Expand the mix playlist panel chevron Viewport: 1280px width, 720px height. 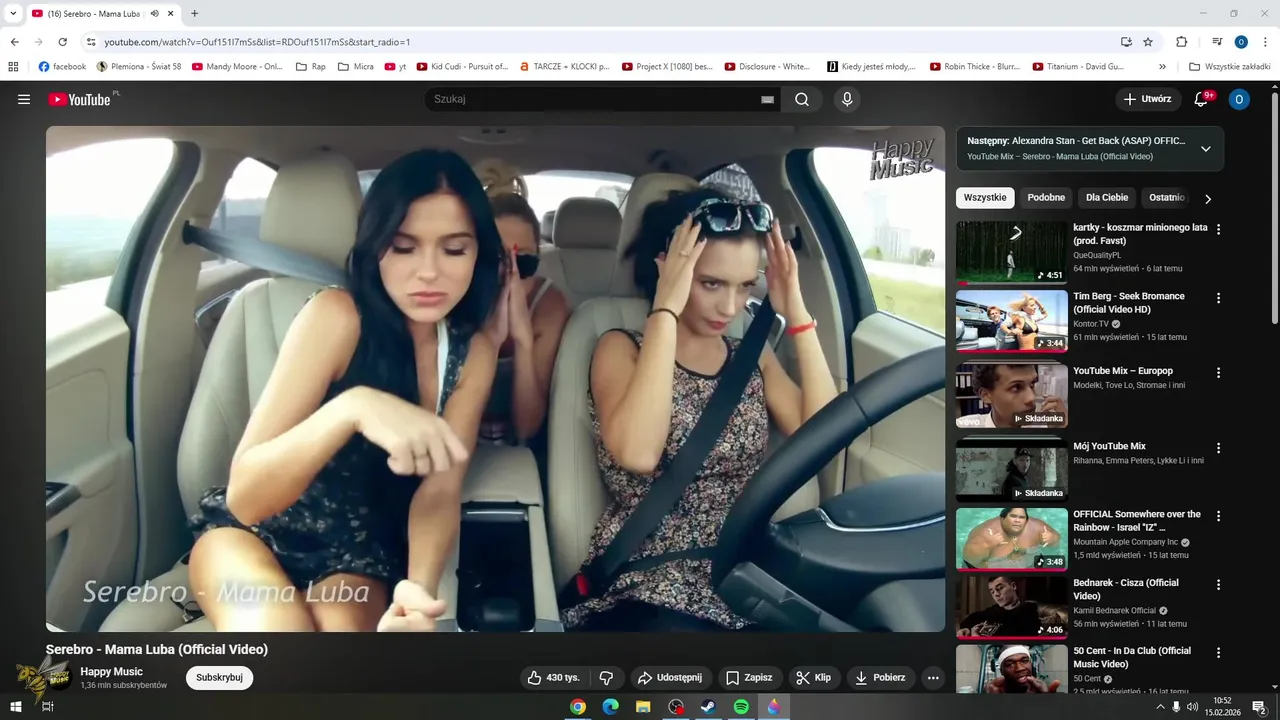click(1205, 149)
